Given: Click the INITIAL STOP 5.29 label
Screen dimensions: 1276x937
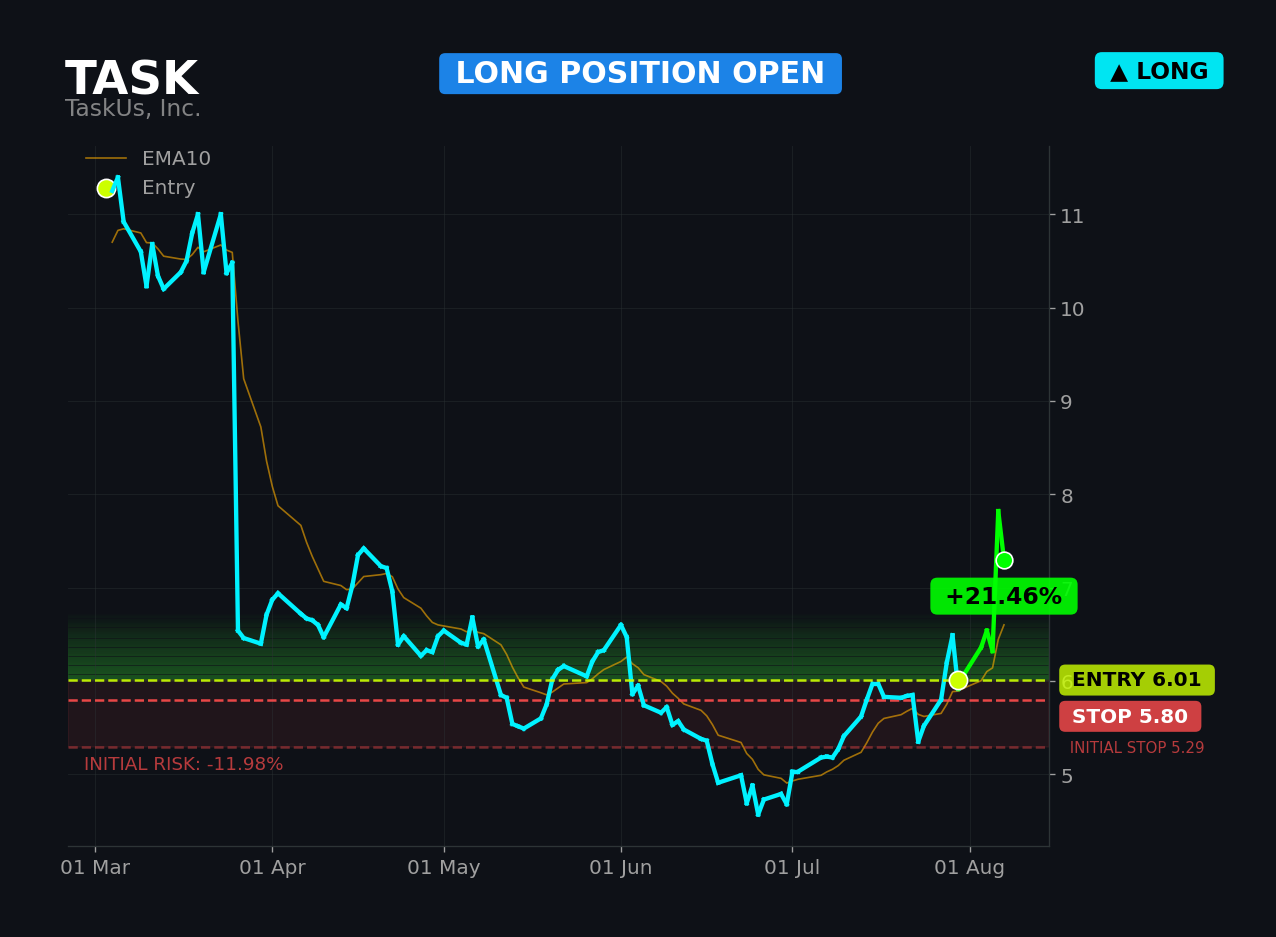Looking at the screenshot, I should pos(1137,748).
